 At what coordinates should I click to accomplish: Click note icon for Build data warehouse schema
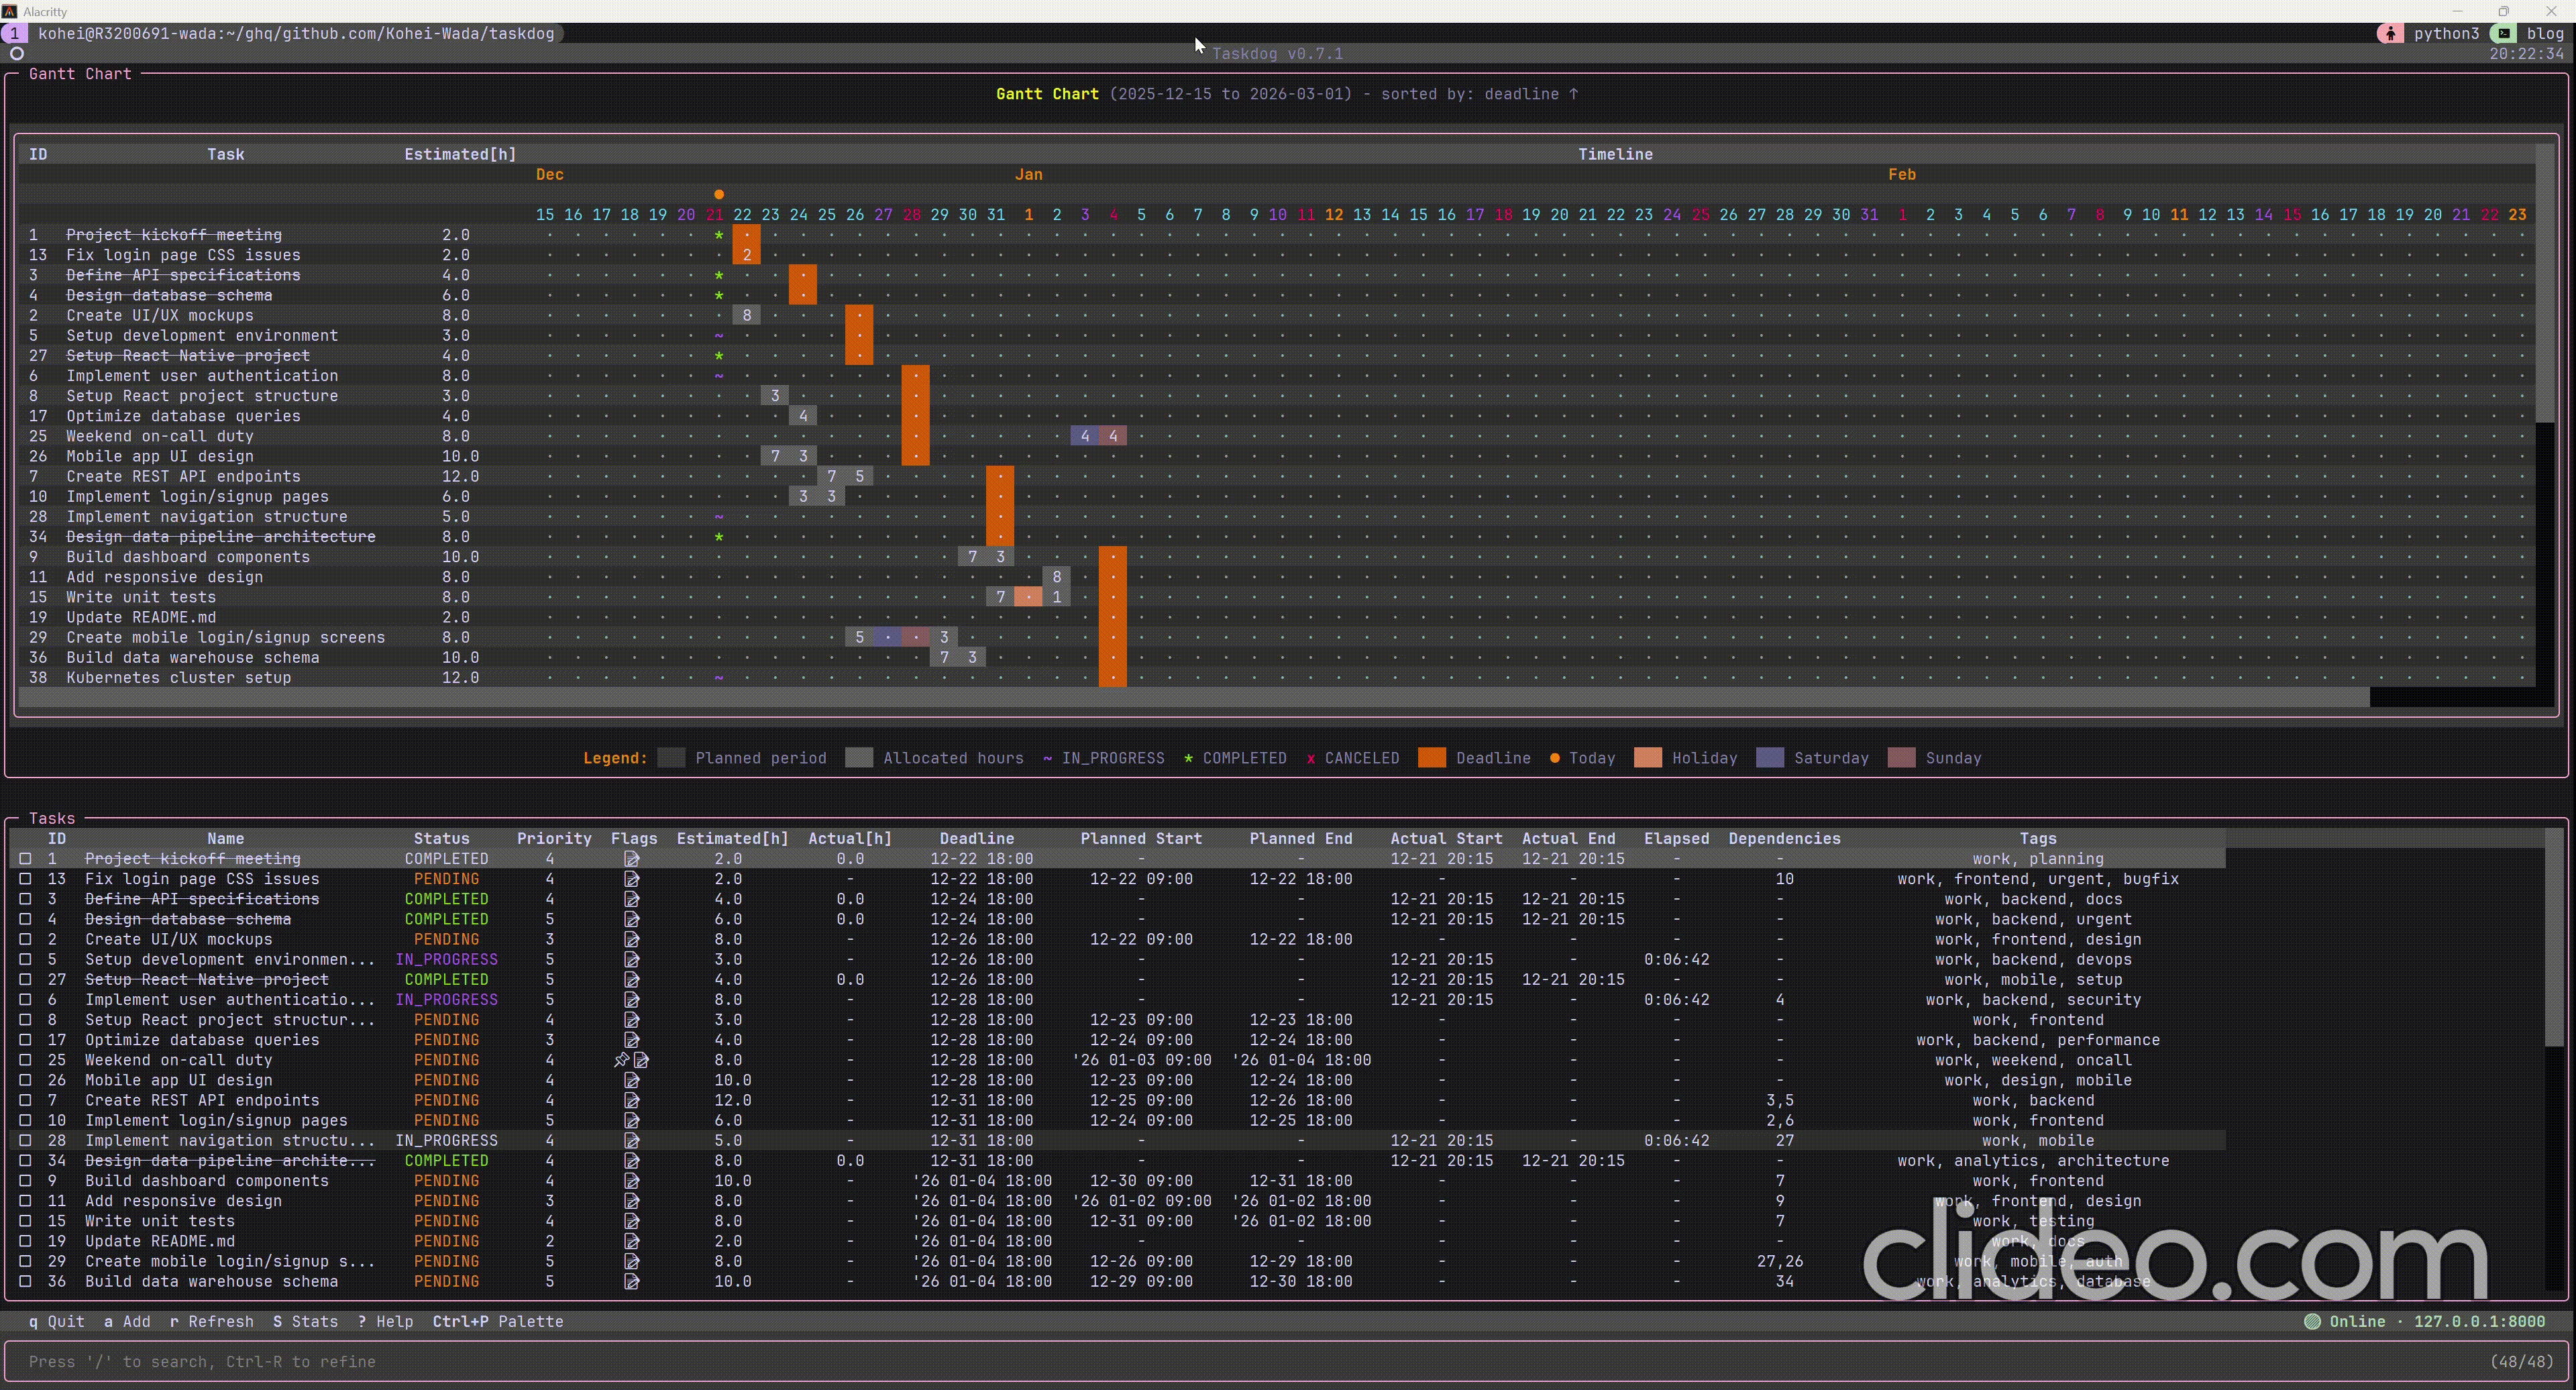pyautogui.click(x=631, y=1281)
